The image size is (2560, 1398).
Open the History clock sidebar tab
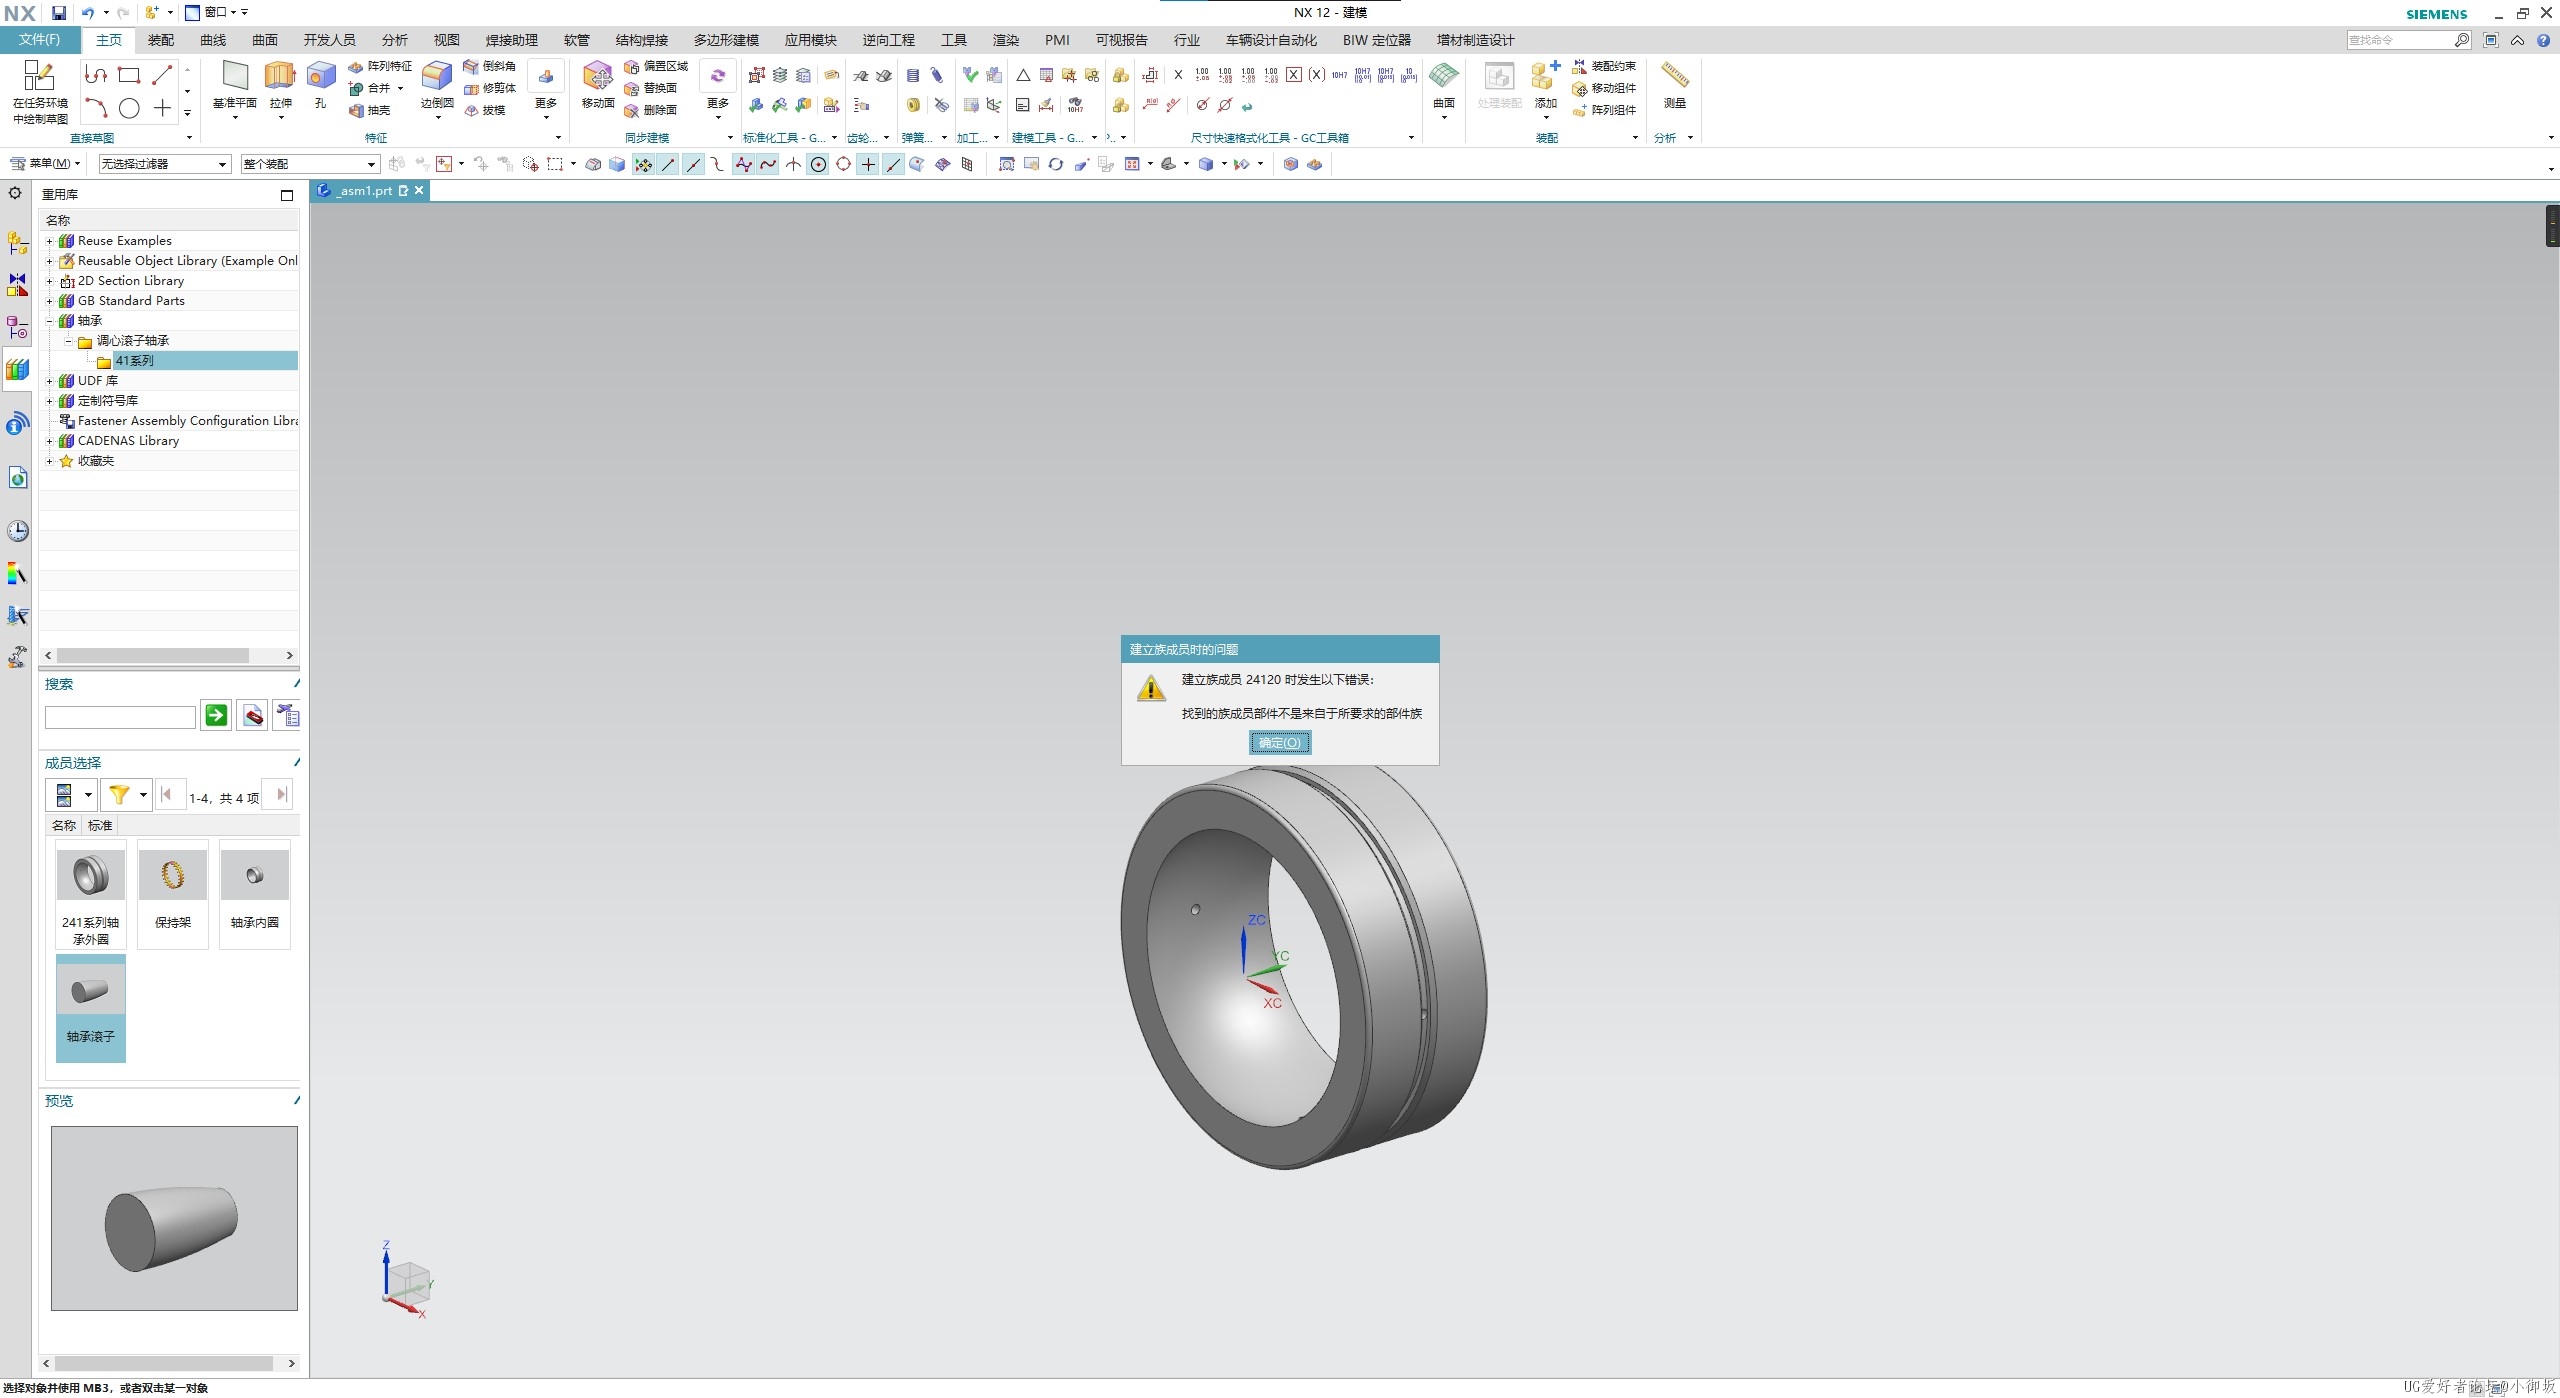17,531
